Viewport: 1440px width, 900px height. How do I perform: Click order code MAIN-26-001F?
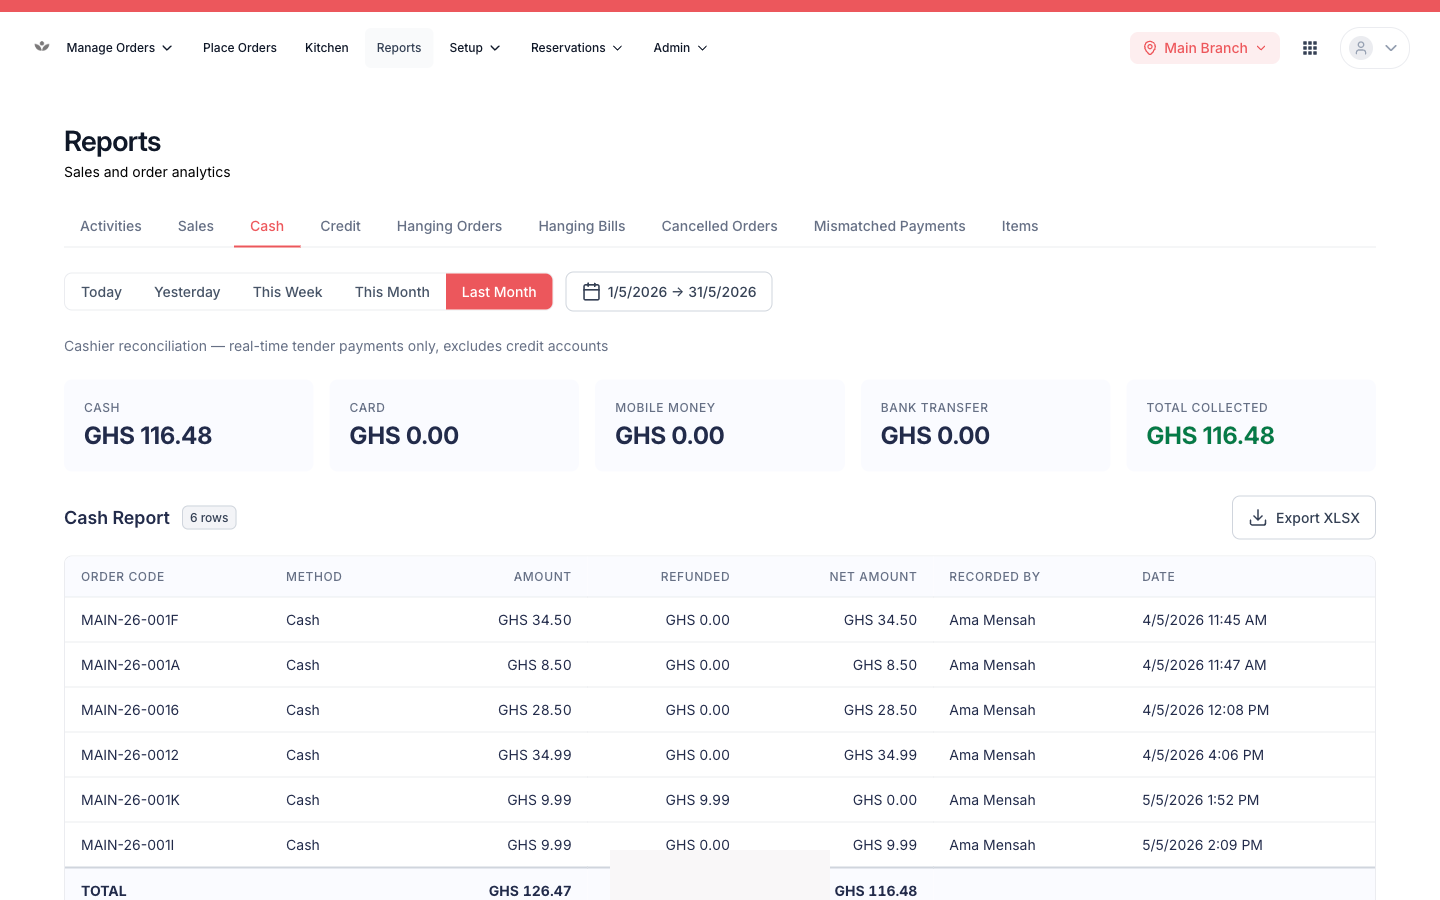coord(130,620)
